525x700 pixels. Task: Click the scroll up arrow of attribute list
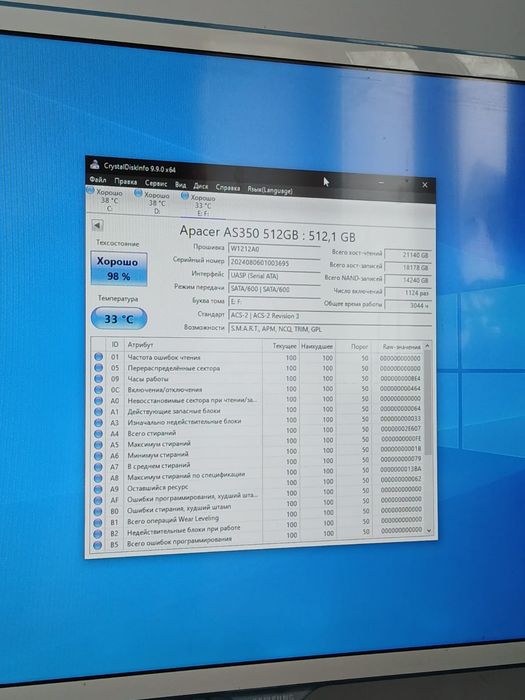tap(428, 346)
